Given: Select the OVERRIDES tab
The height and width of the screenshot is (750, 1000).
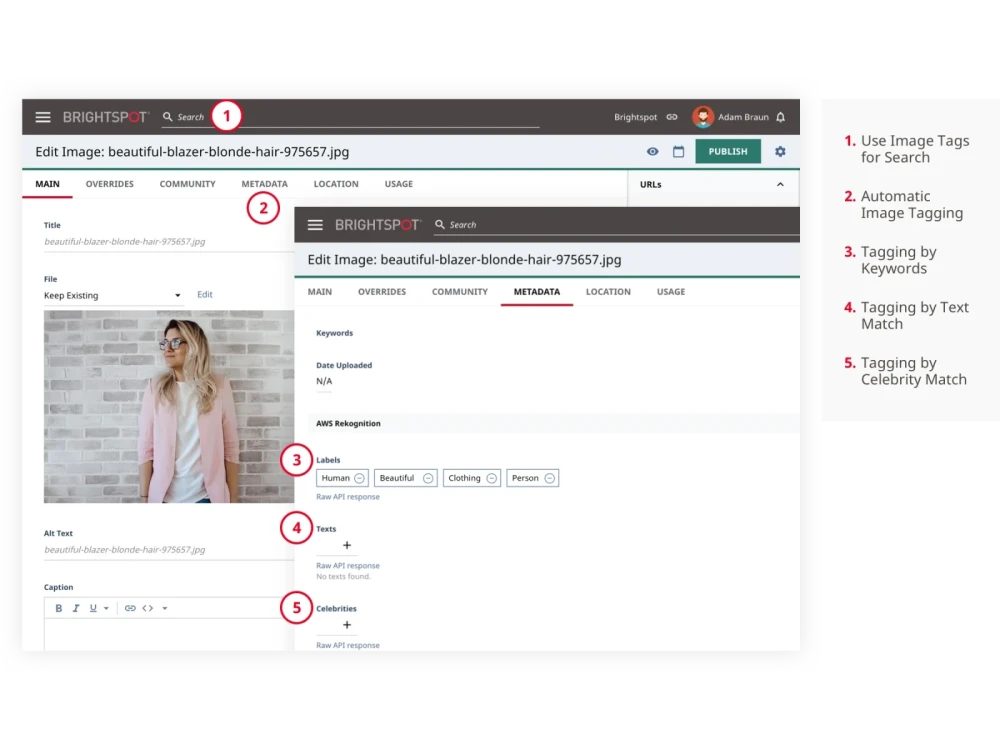Looking at the screenshot, I should [x=109, y=183].
